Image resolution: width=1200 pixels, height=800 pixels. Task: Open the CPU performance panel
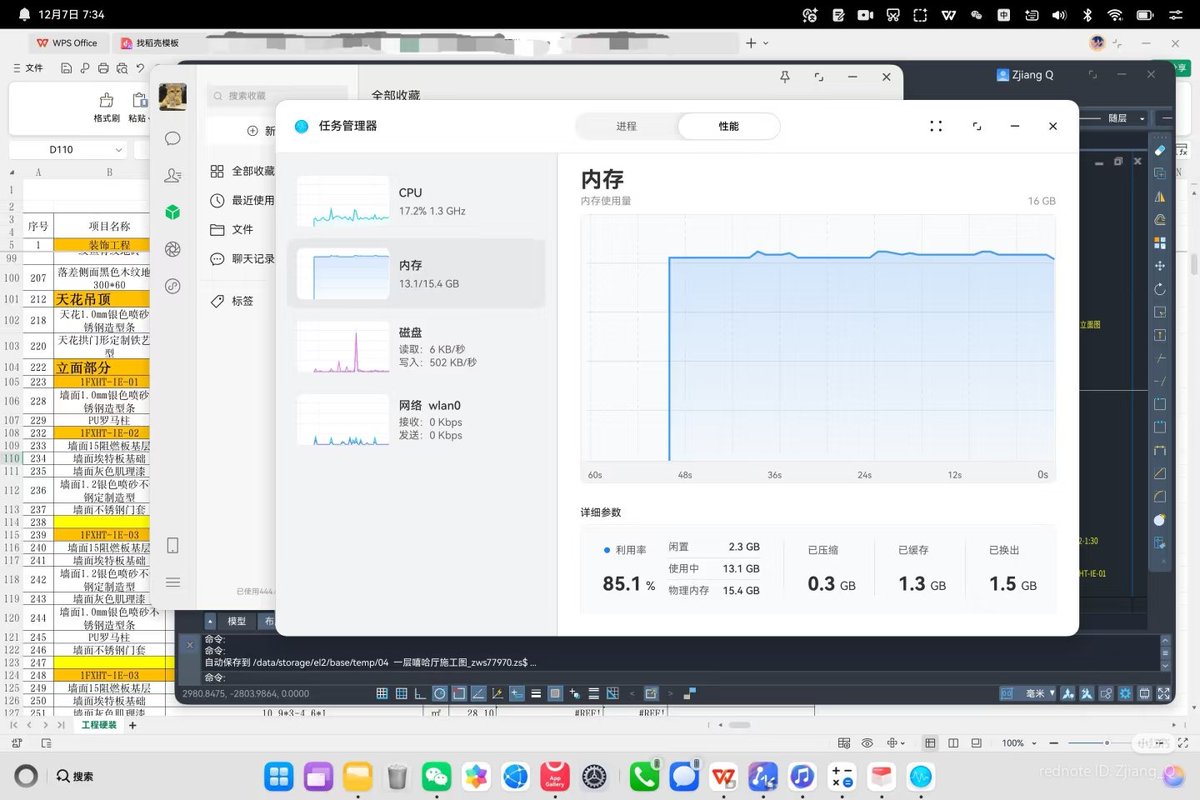click(416, 201)
